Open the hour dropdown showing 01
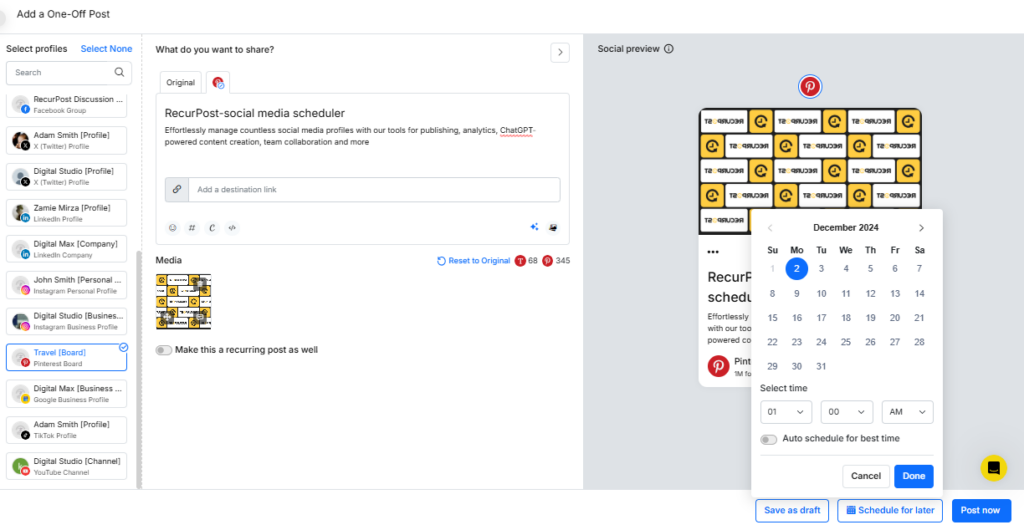 [786, 412]
